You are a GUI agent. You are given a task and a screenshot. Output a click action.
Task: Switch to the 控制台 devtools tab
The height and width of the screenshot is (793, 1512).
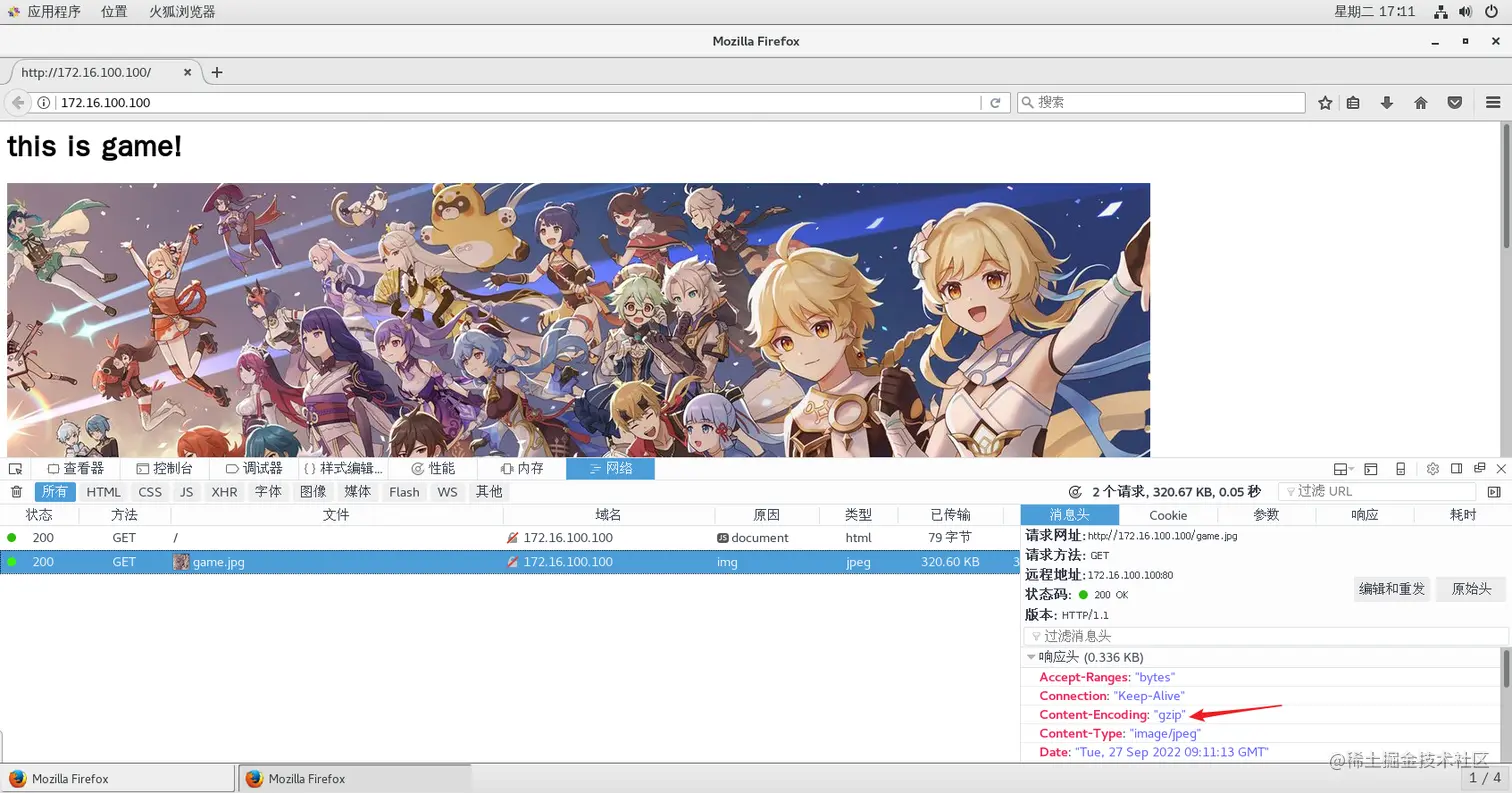(165, 469)
